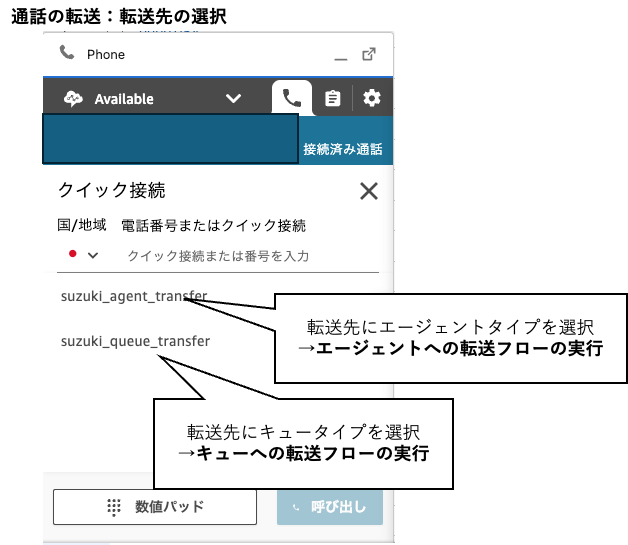Select suzuki_queue_transfer quick connect
Viewport: 628px width, 545px height.
pos(135,341)
